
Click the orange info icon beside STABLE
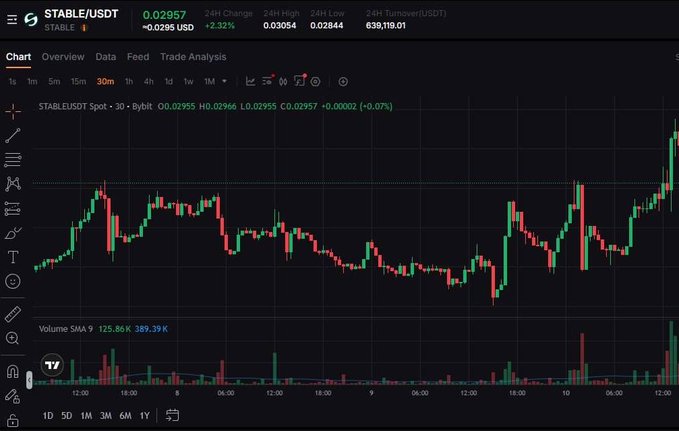[84, 27]
